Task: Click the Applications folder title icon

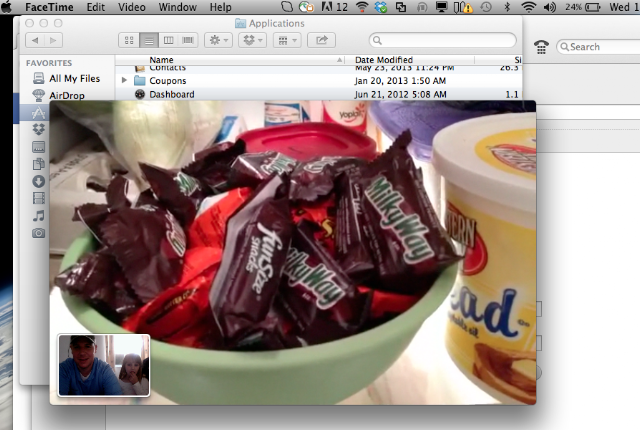Action: pos(240,23)
